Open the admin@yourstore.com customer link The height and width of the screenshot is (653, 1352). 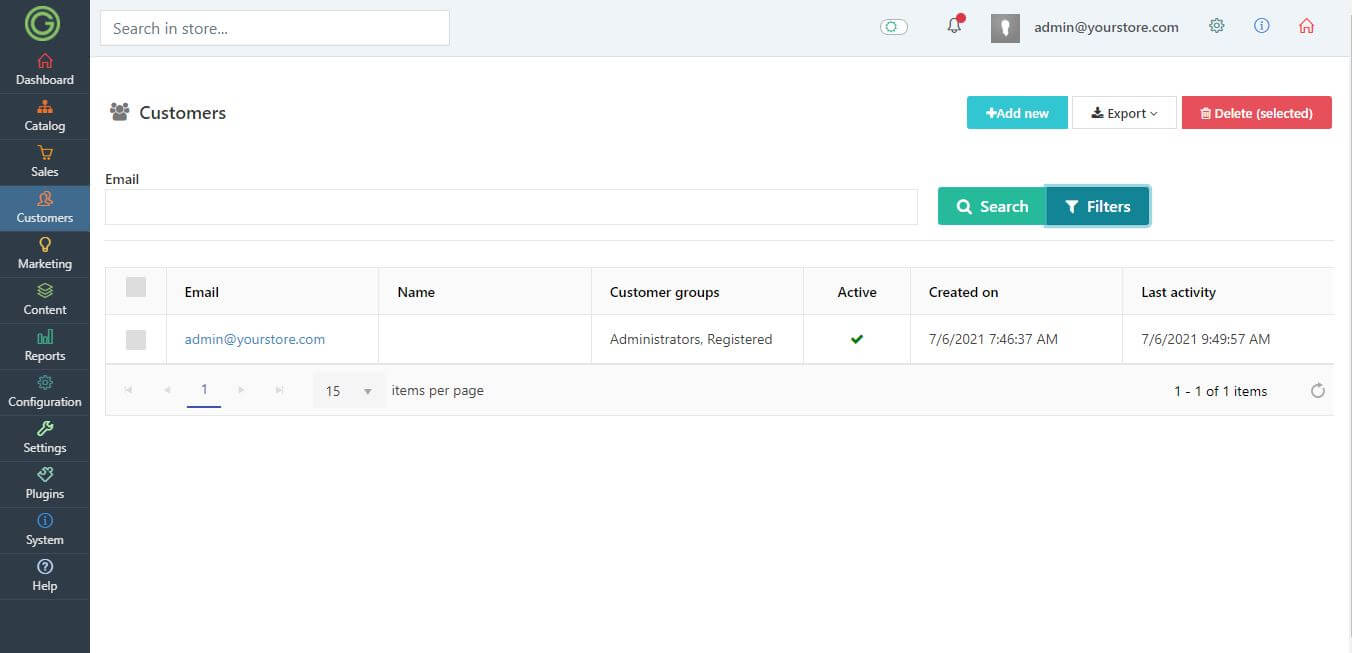pyautogui.click(x=255, y=339)
